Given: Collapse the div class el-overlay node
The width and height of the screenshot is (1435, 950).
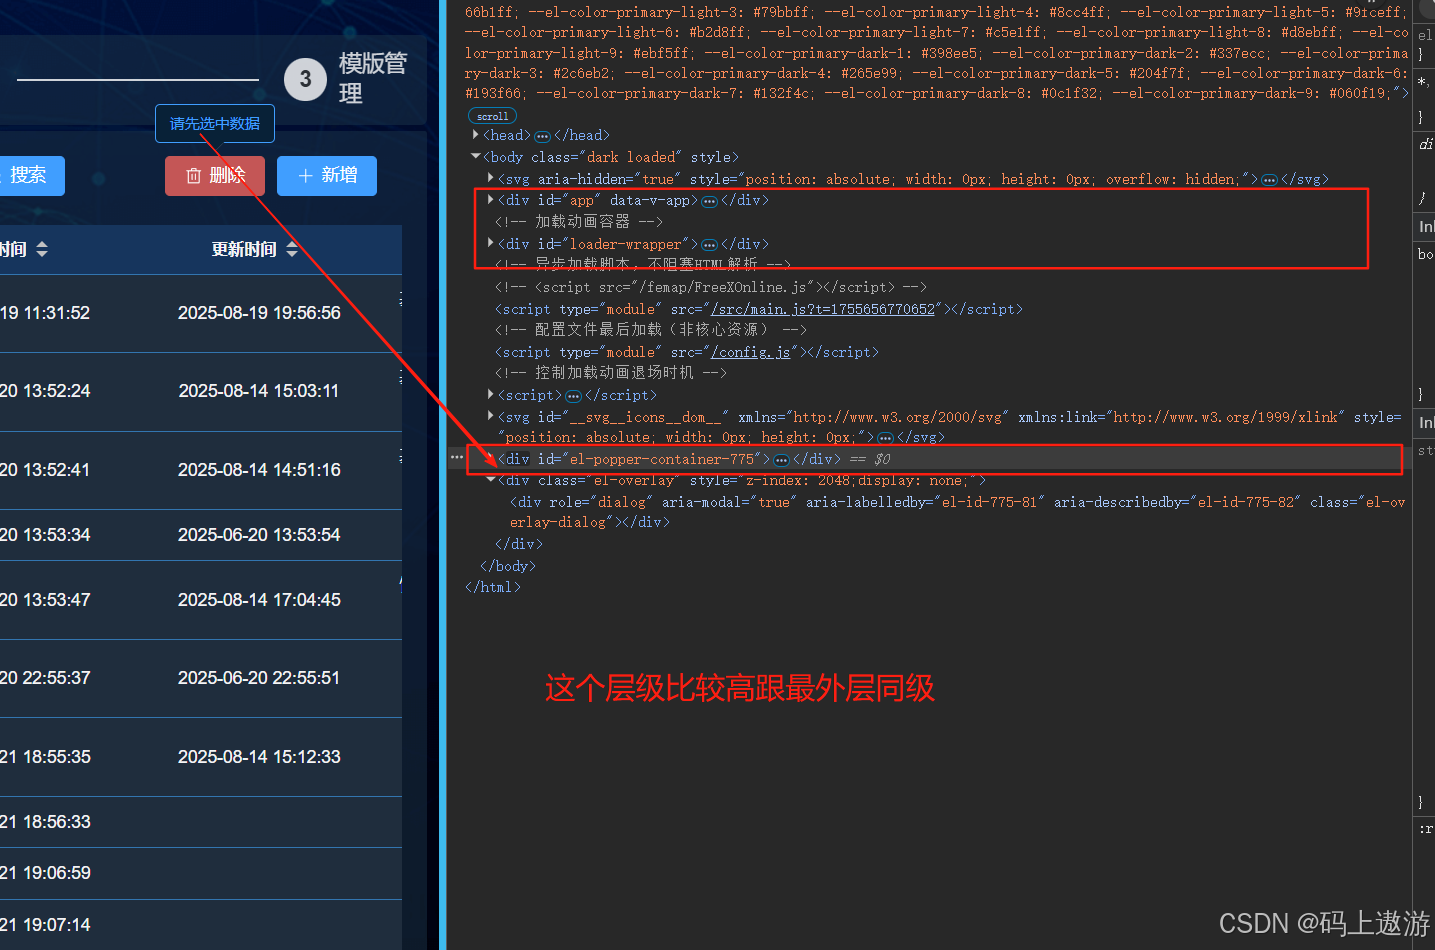Looking at the screenshot, I should coord(490,480).
